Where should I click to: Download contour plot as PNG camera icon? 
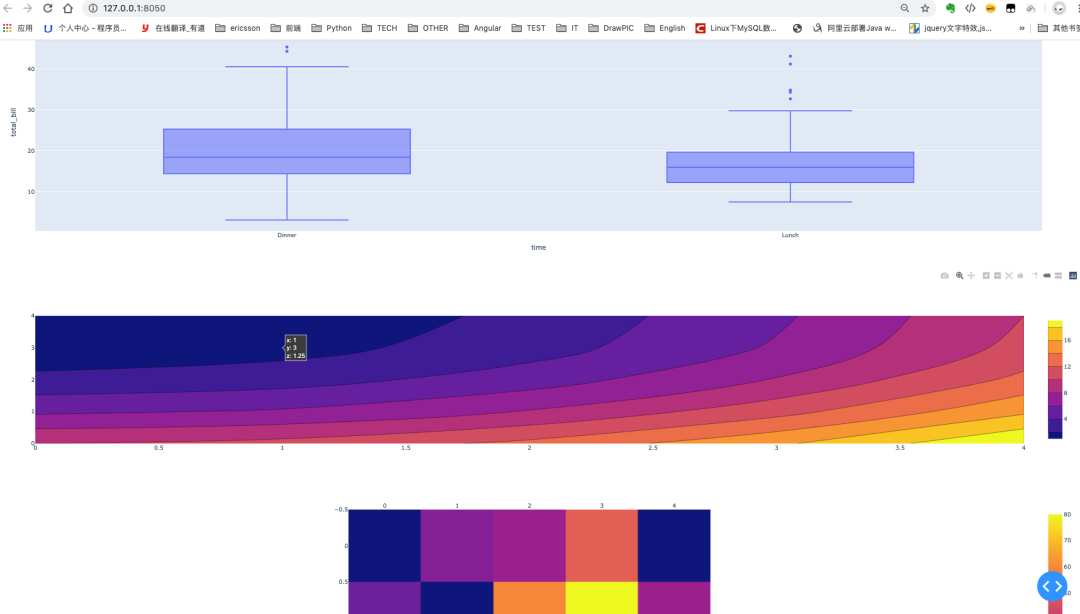pos(944,276)
